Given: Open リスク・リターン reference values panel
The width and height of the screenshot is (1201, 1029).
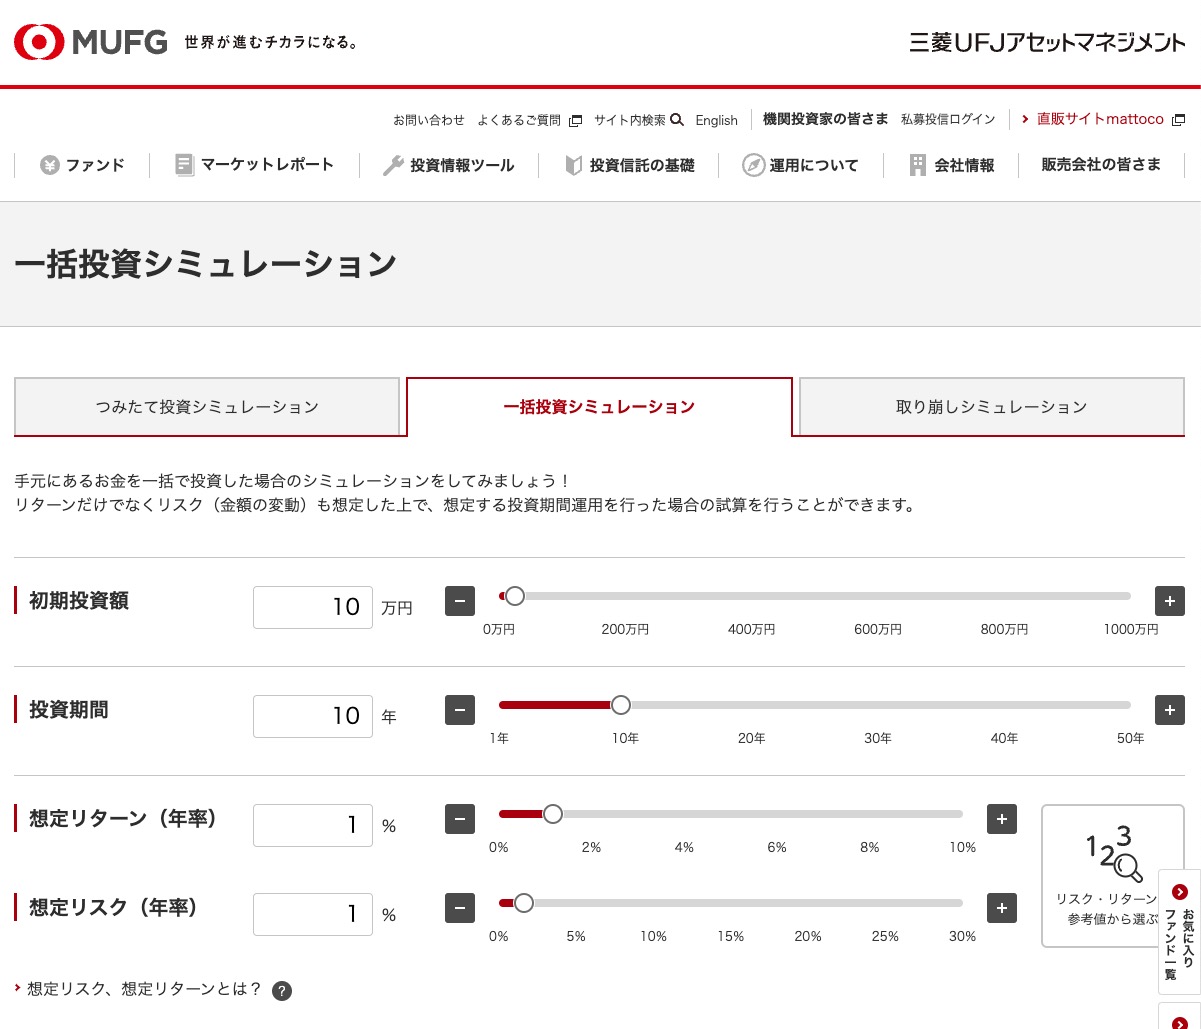Looking at the screenshot, I should (1112, 875).
